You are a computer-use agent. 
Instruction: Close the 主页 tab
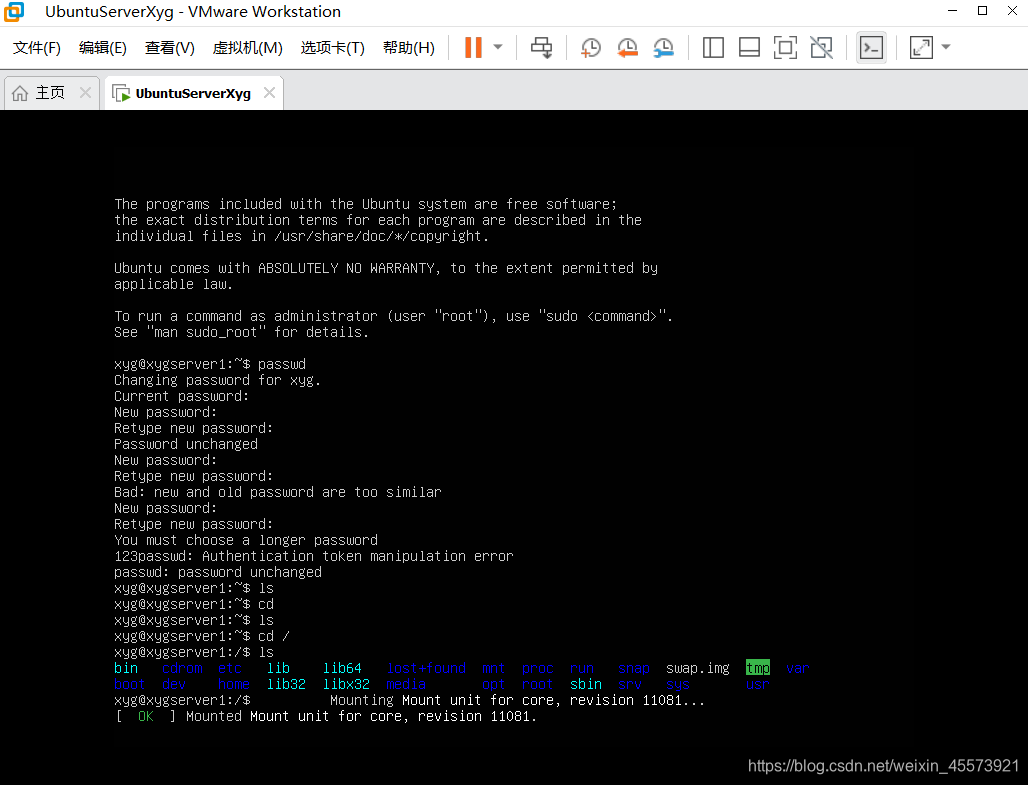click(85, 92)
